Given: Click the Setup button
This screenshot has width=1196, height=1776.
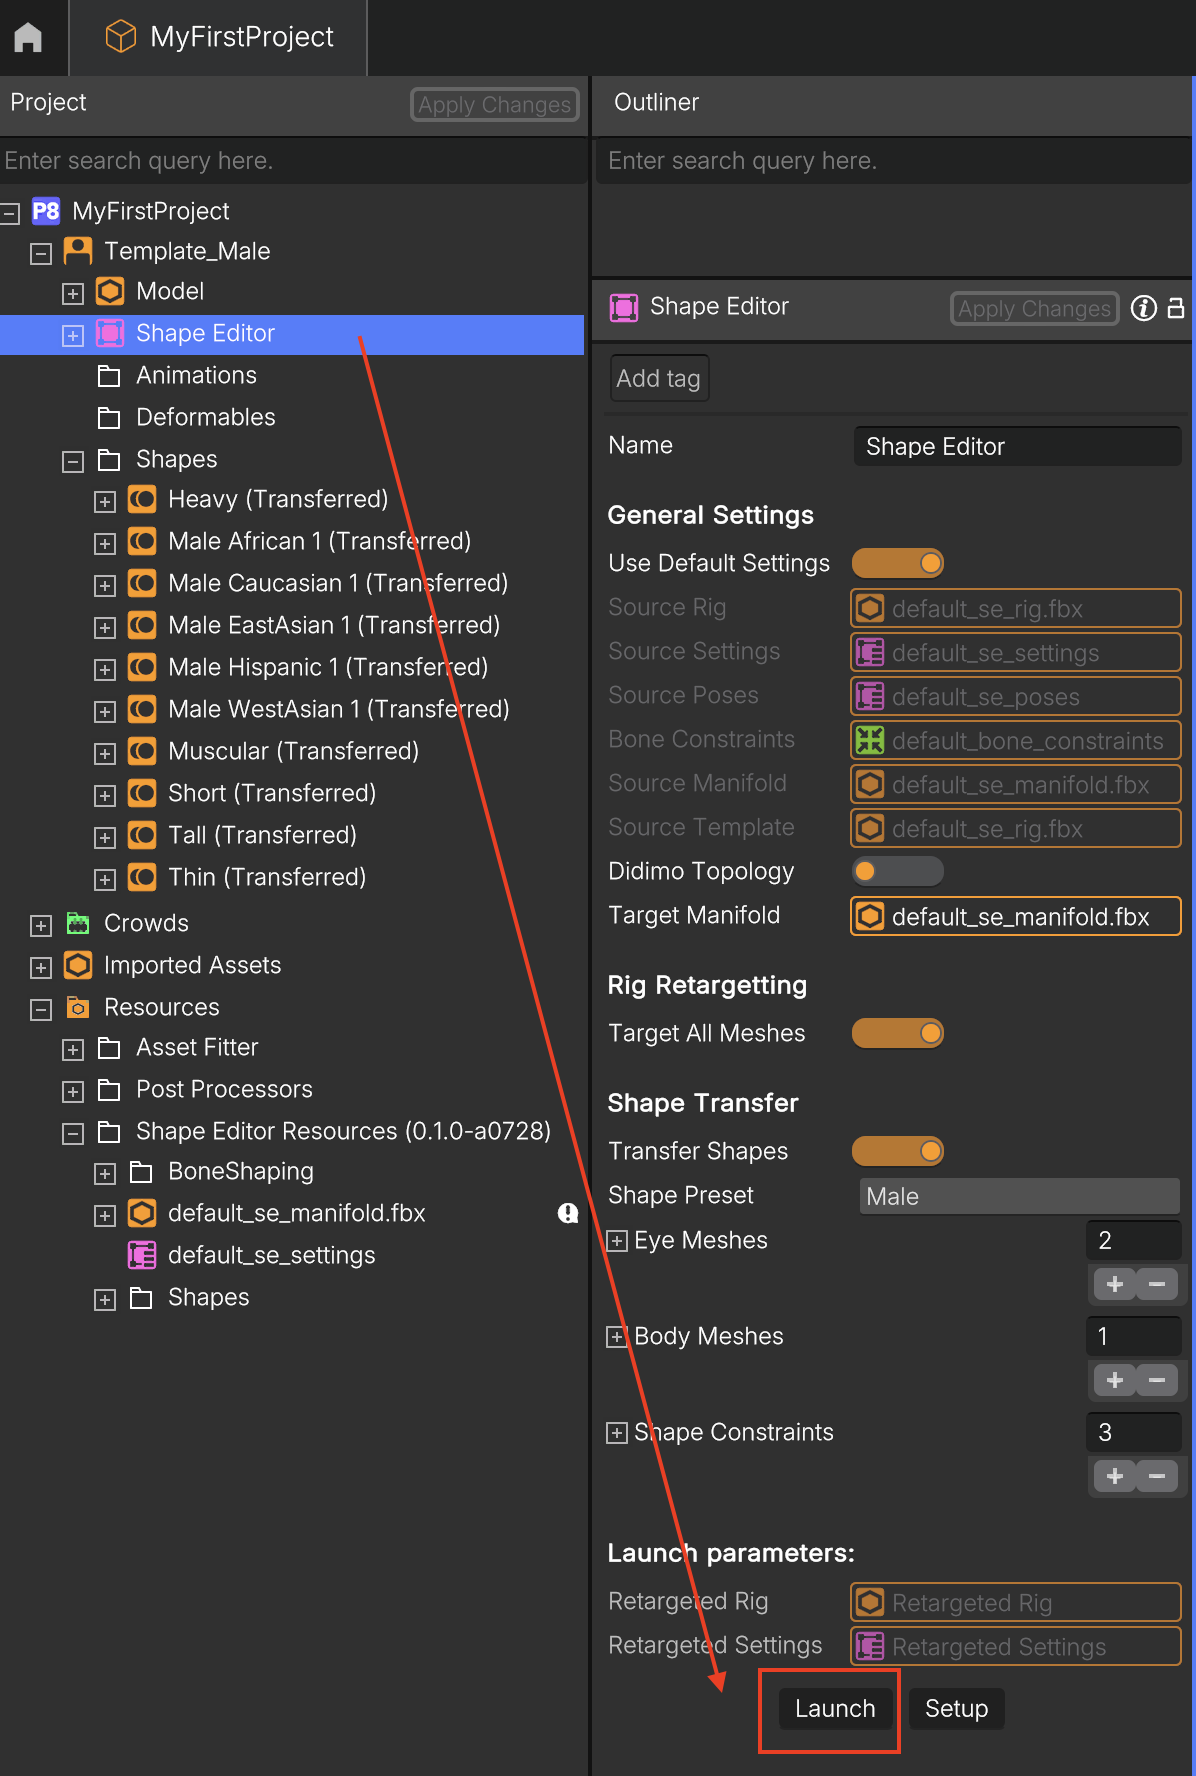Looking at the screenshot, I should pyautogui.click(x=957, y=1708).
